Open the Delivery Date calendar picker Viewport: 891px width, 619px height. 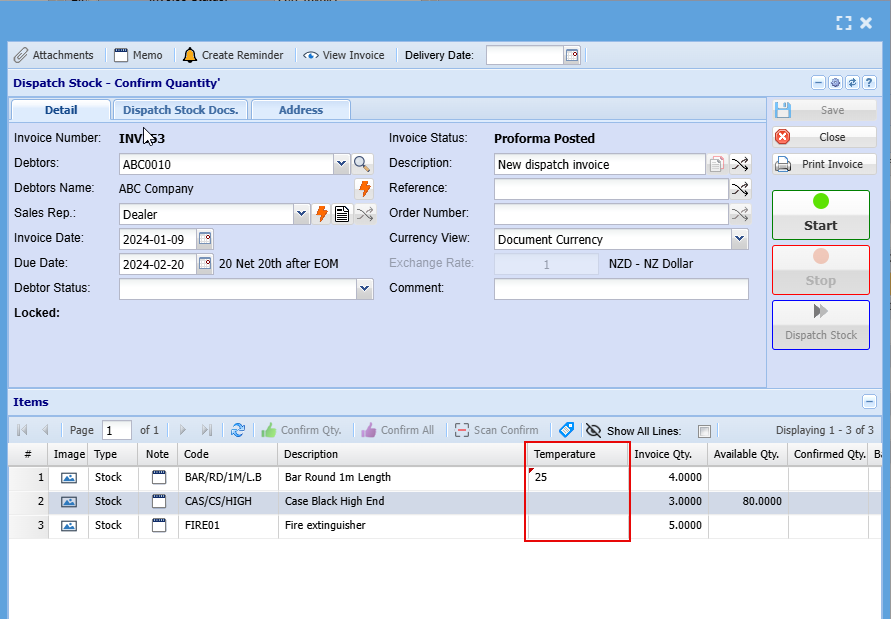click(572, 56)
